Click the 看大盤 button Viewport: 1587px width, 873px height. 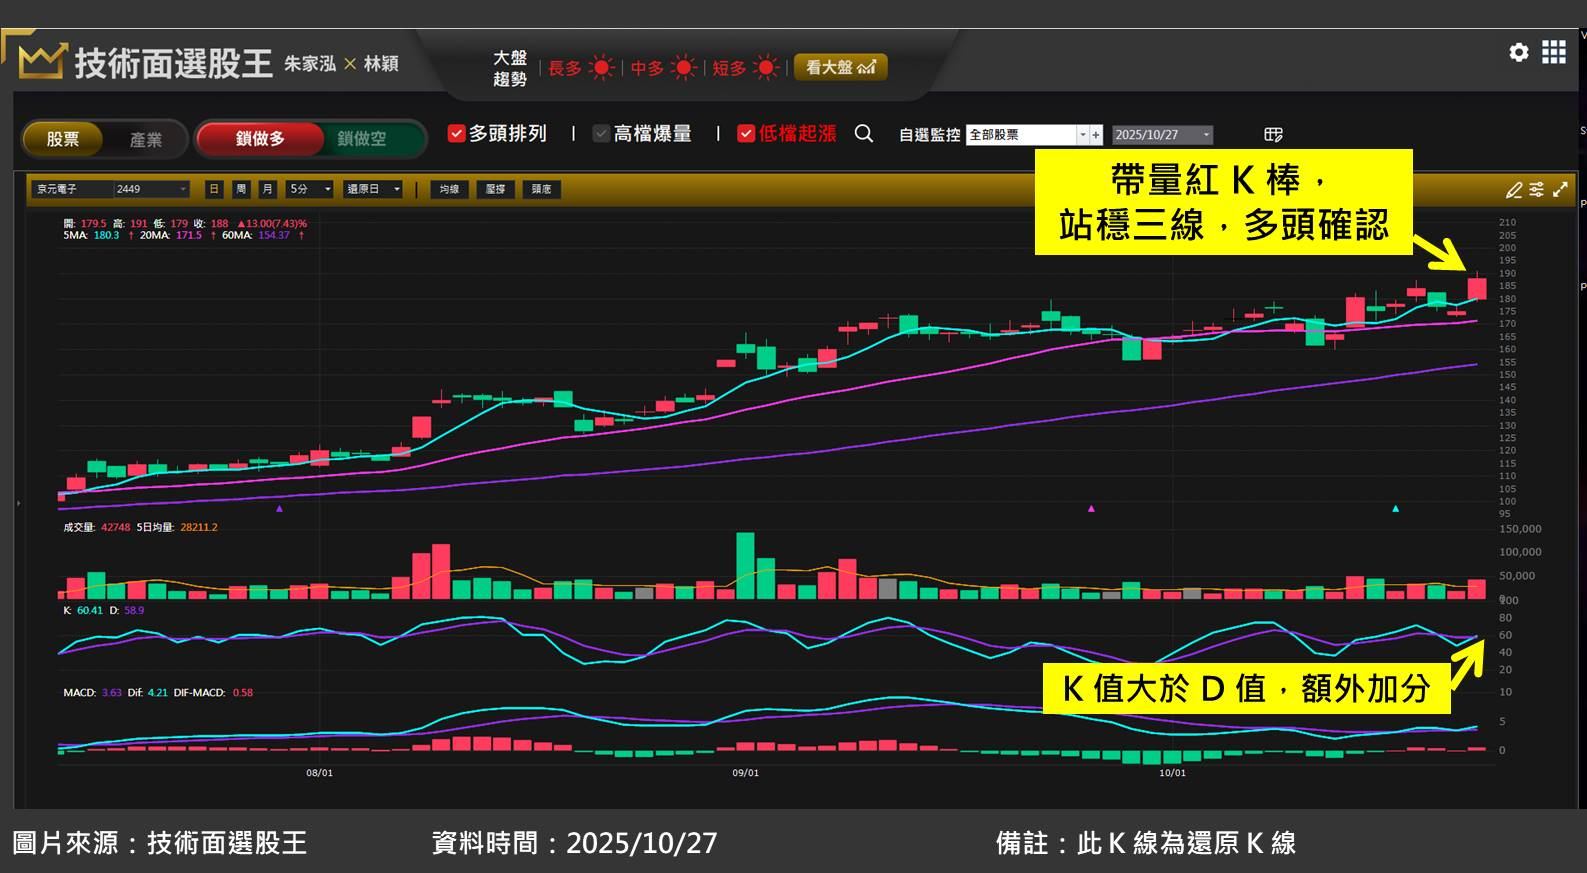coord(840,67)
